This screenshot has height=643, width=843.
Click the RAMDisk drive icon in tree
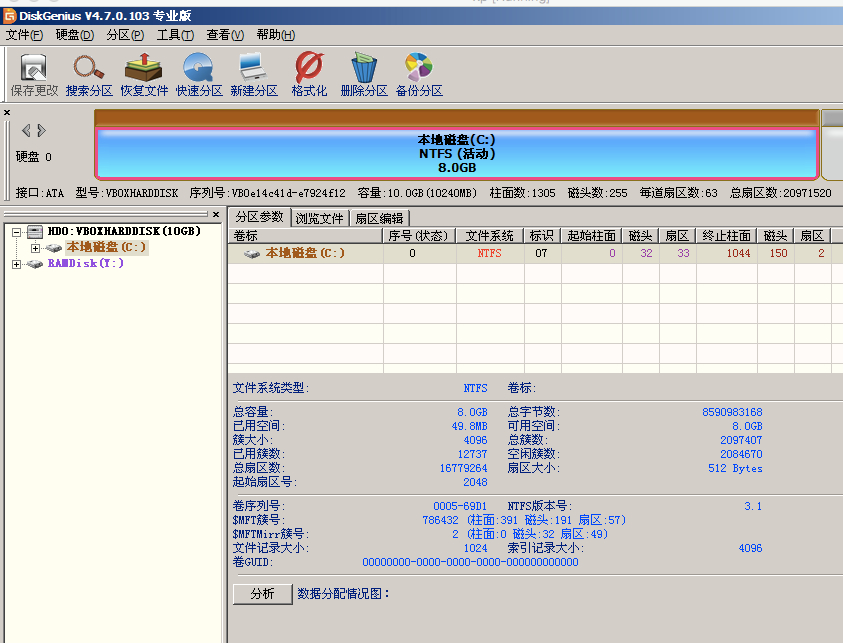pos(35,264)
